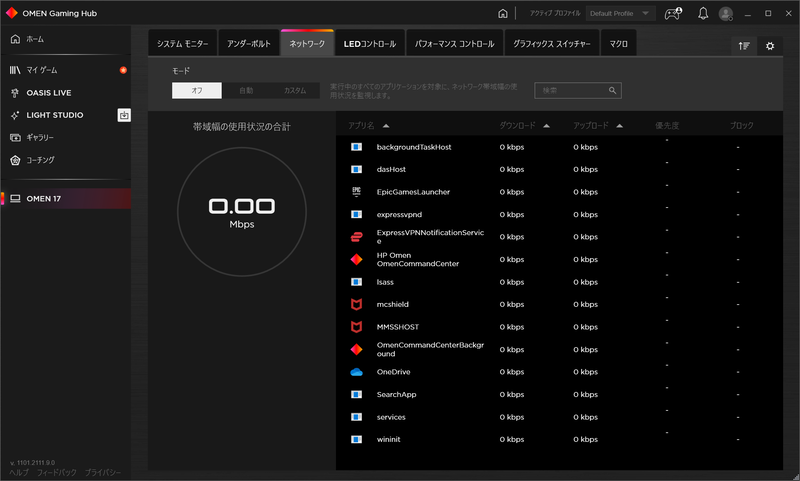The height and width of the screenshot is (481, 800).
Task: Switch to パフォーマンス コントロール tab
Action: point(455,43)
